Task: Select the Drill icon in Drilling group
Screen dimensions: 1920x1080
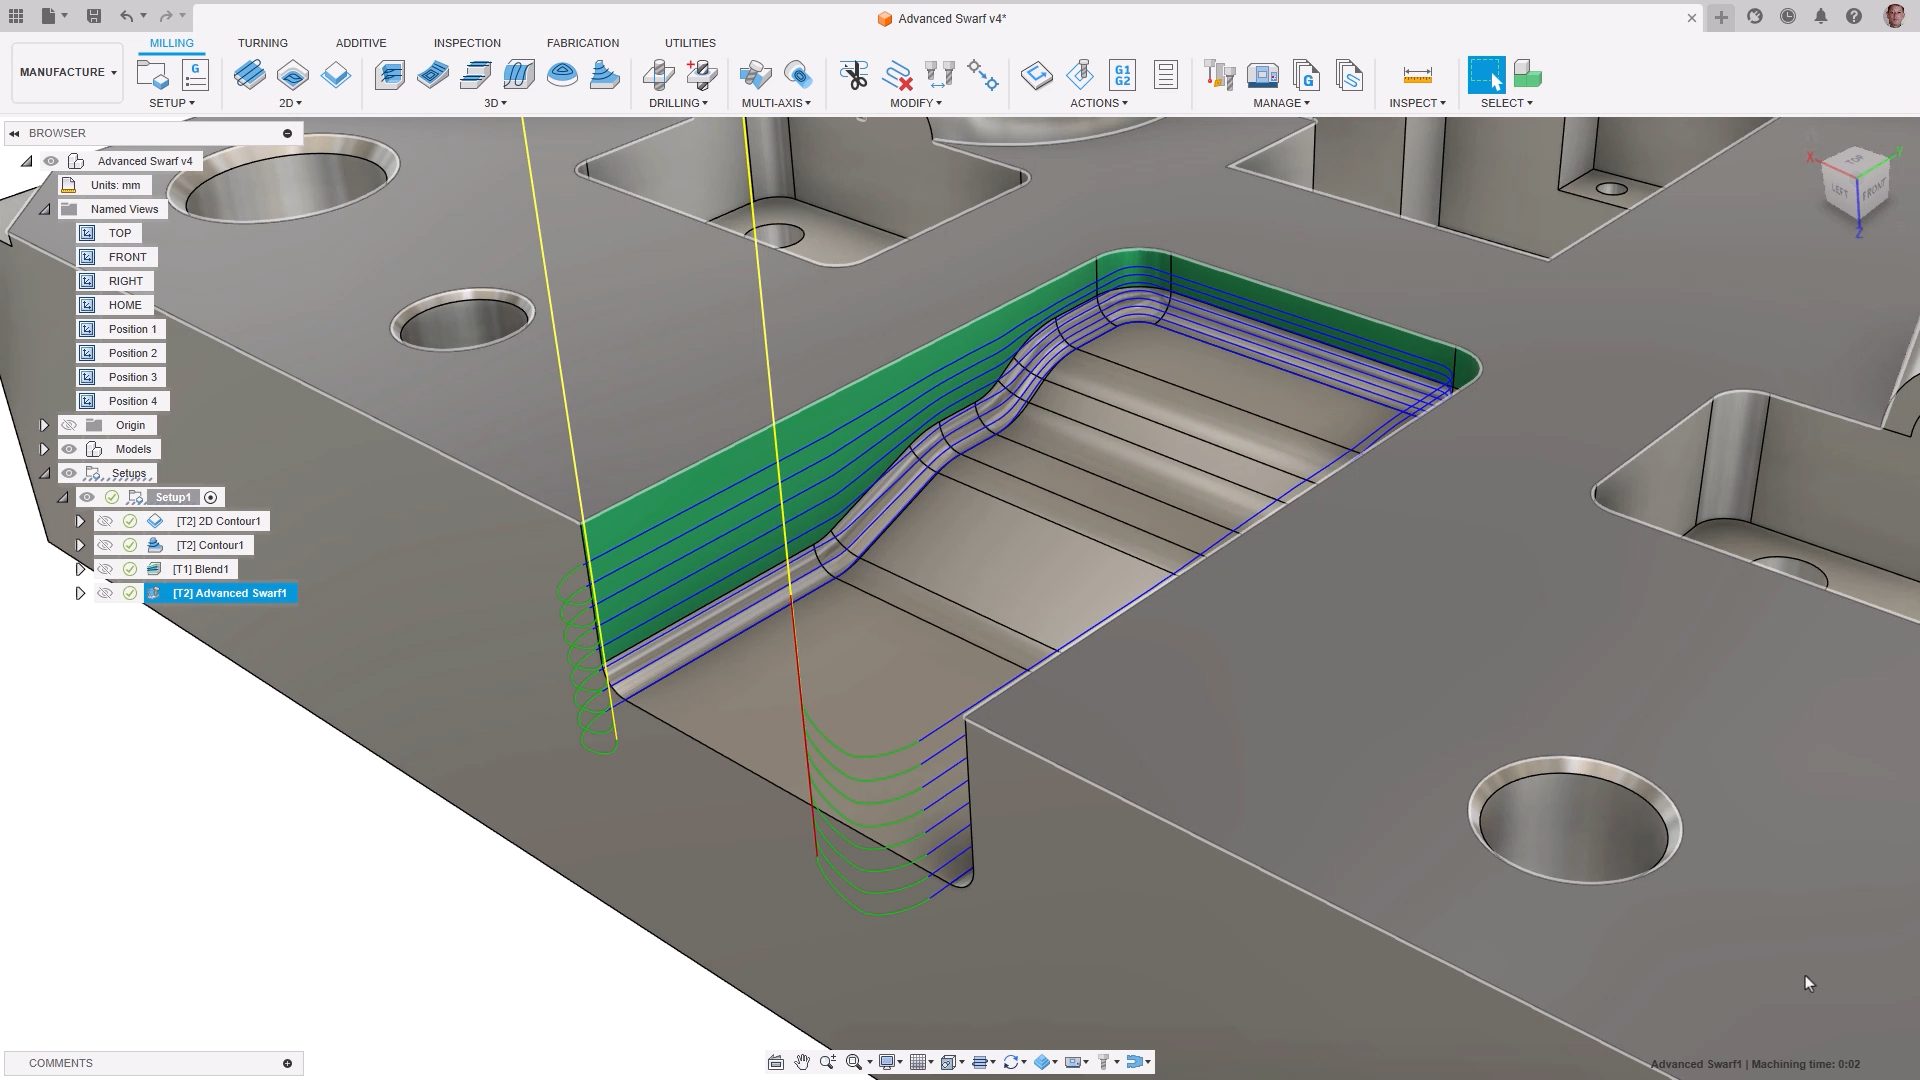Action: click(657, 75)
